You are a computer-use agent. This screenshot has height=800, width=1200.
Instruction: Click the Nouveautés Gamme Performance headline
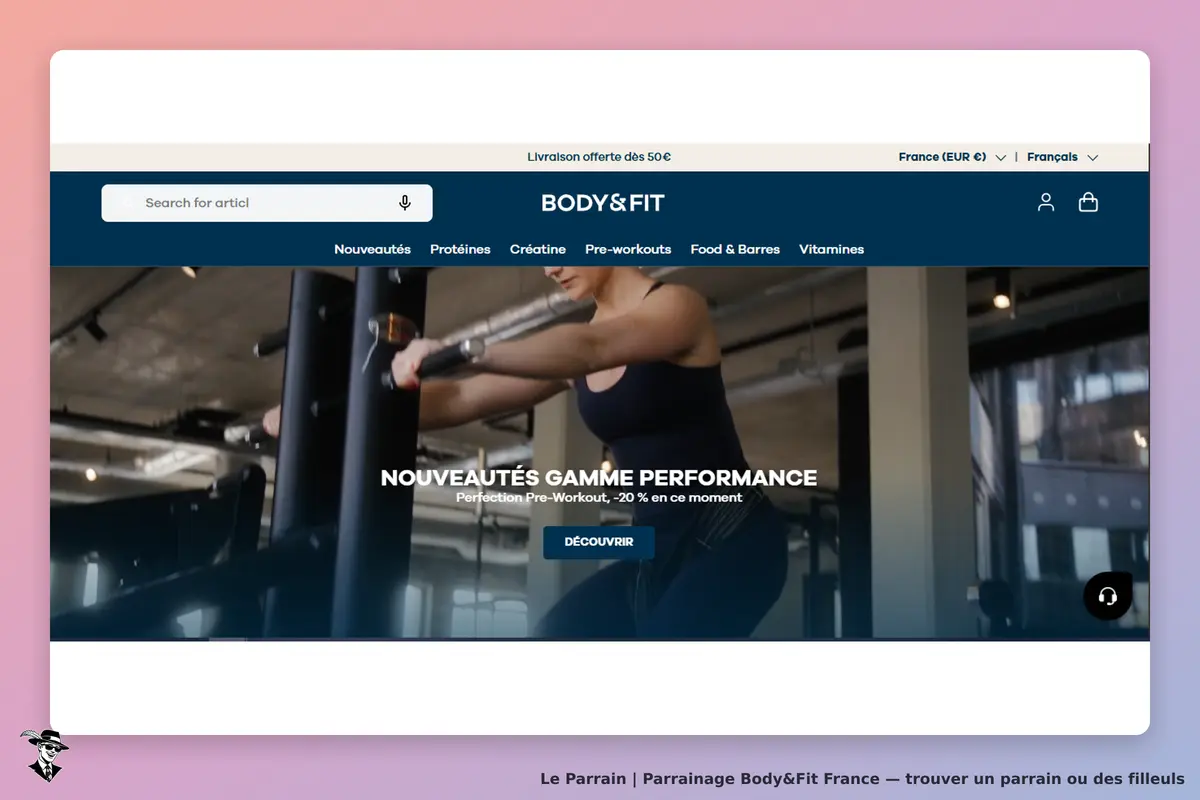[x=599, y=478]
